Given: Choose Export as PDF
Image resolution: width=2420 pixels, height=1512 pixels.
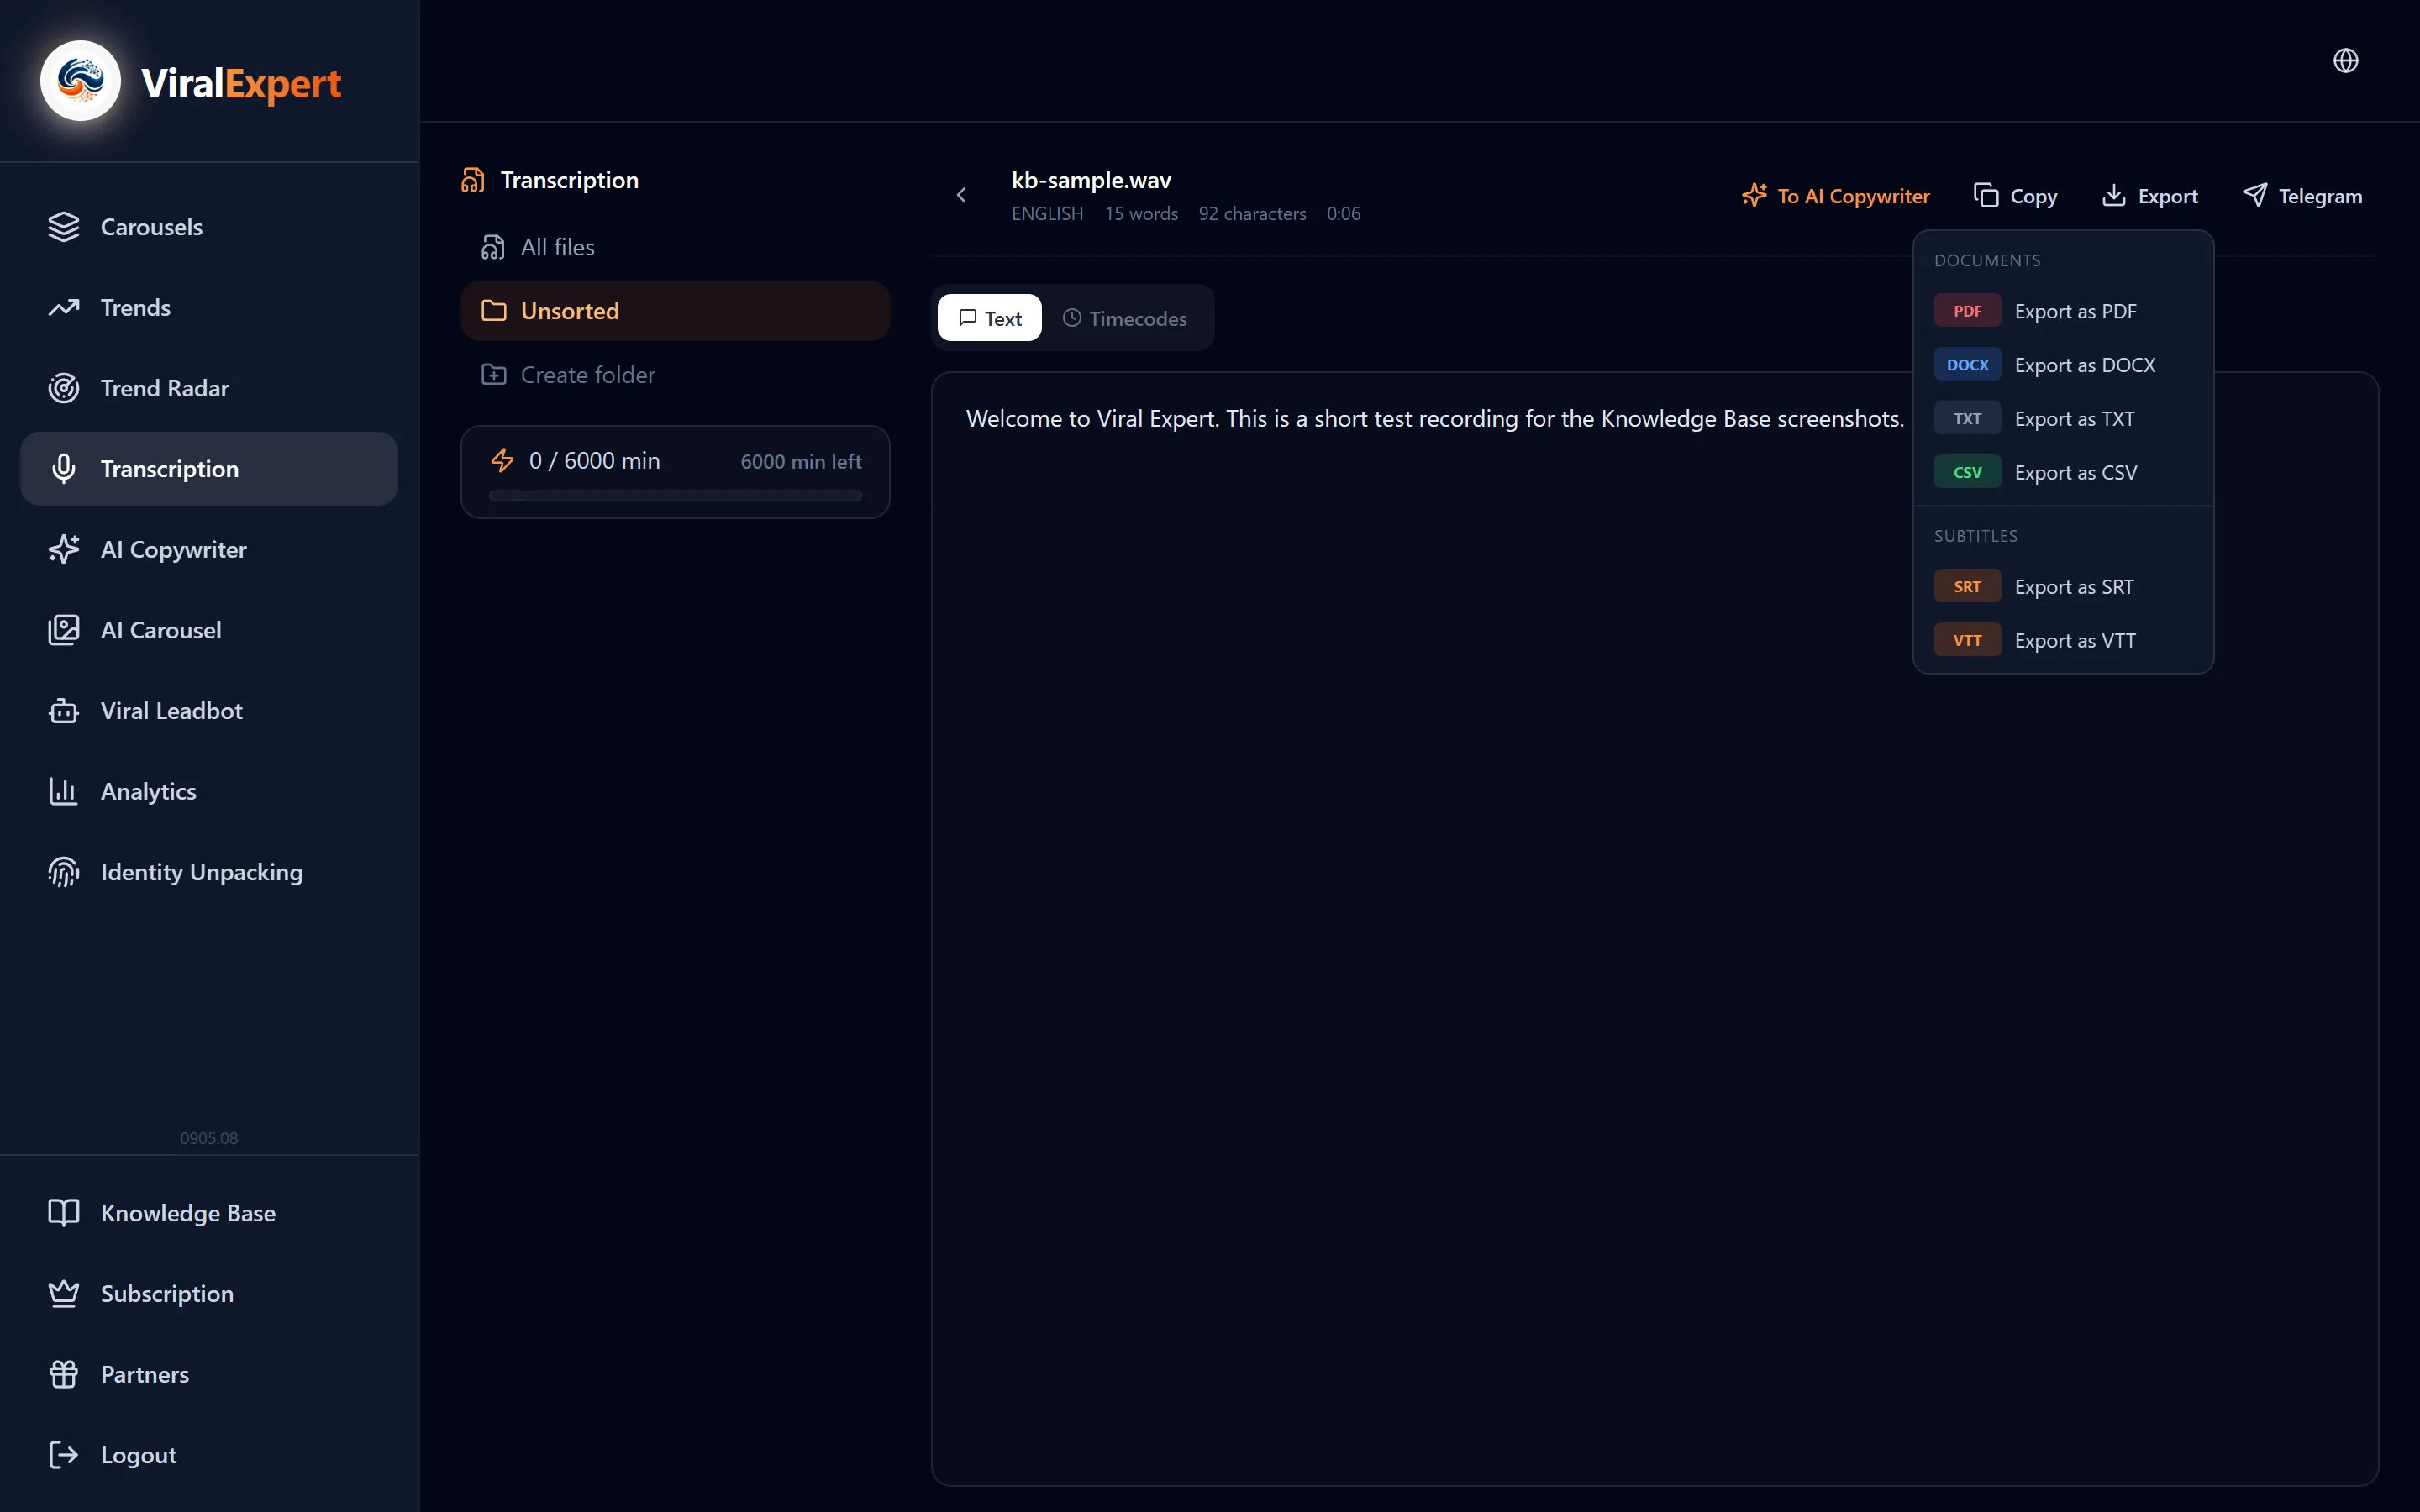Looking at the screenshot, I should pos(2063,311).
